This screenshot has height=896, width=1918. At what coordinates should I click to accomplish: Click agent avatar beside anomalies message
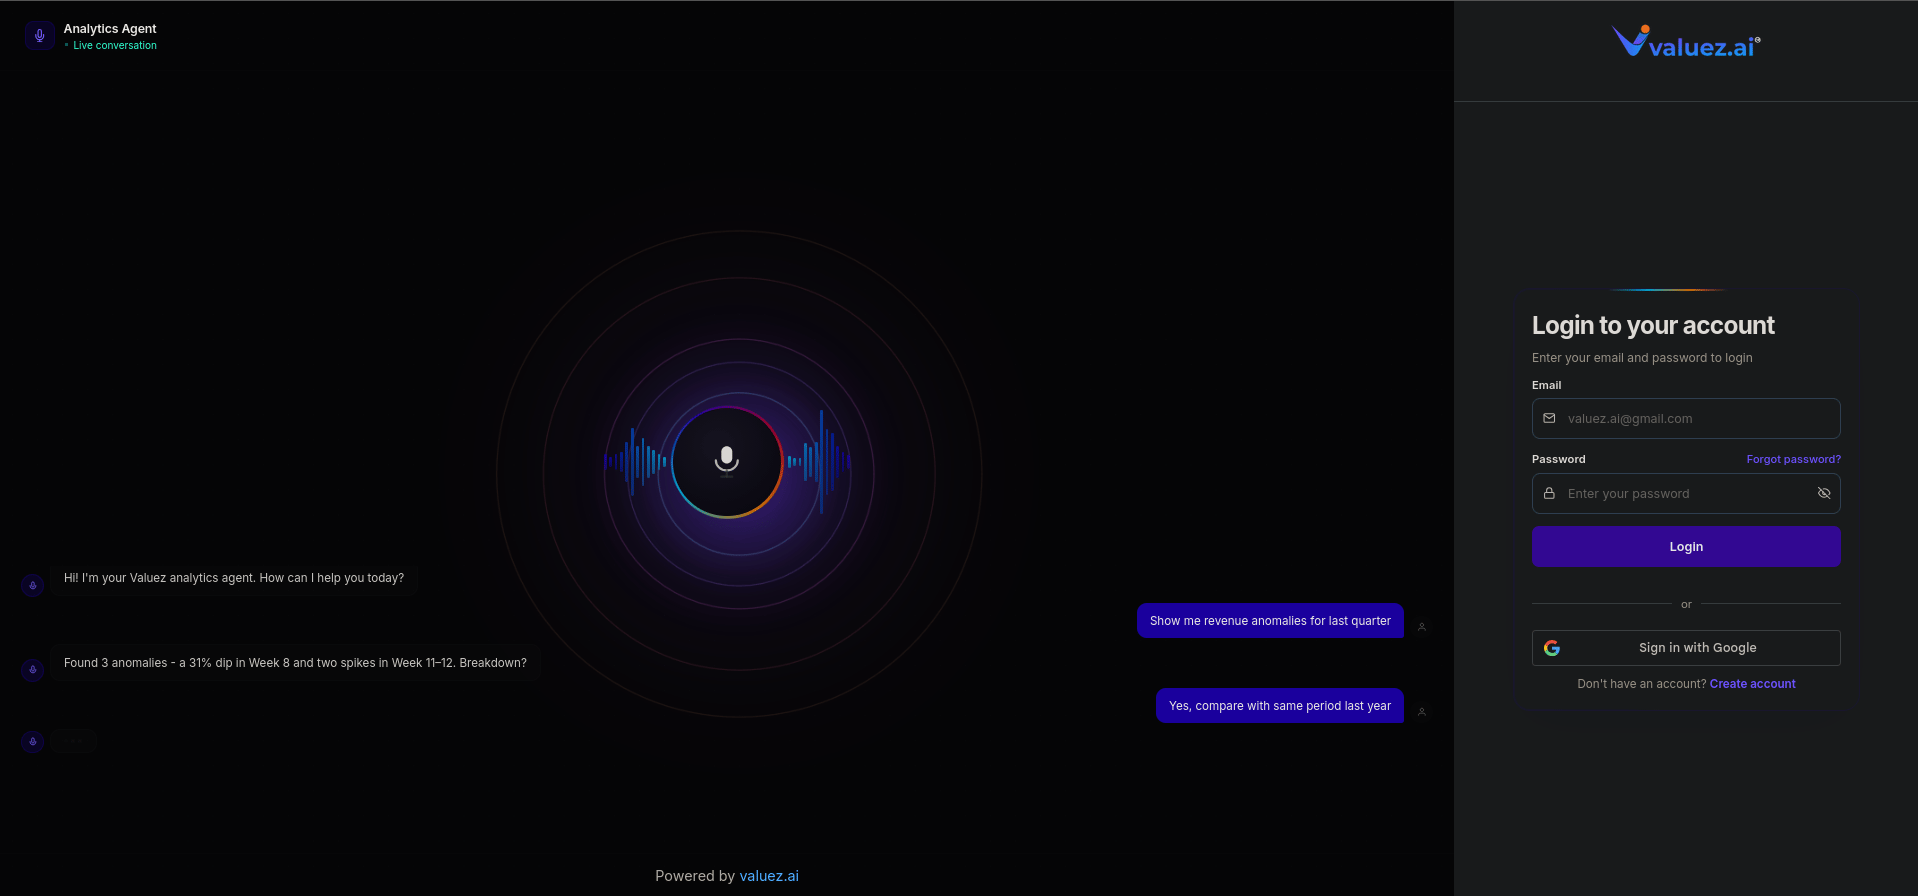point(33,670)
